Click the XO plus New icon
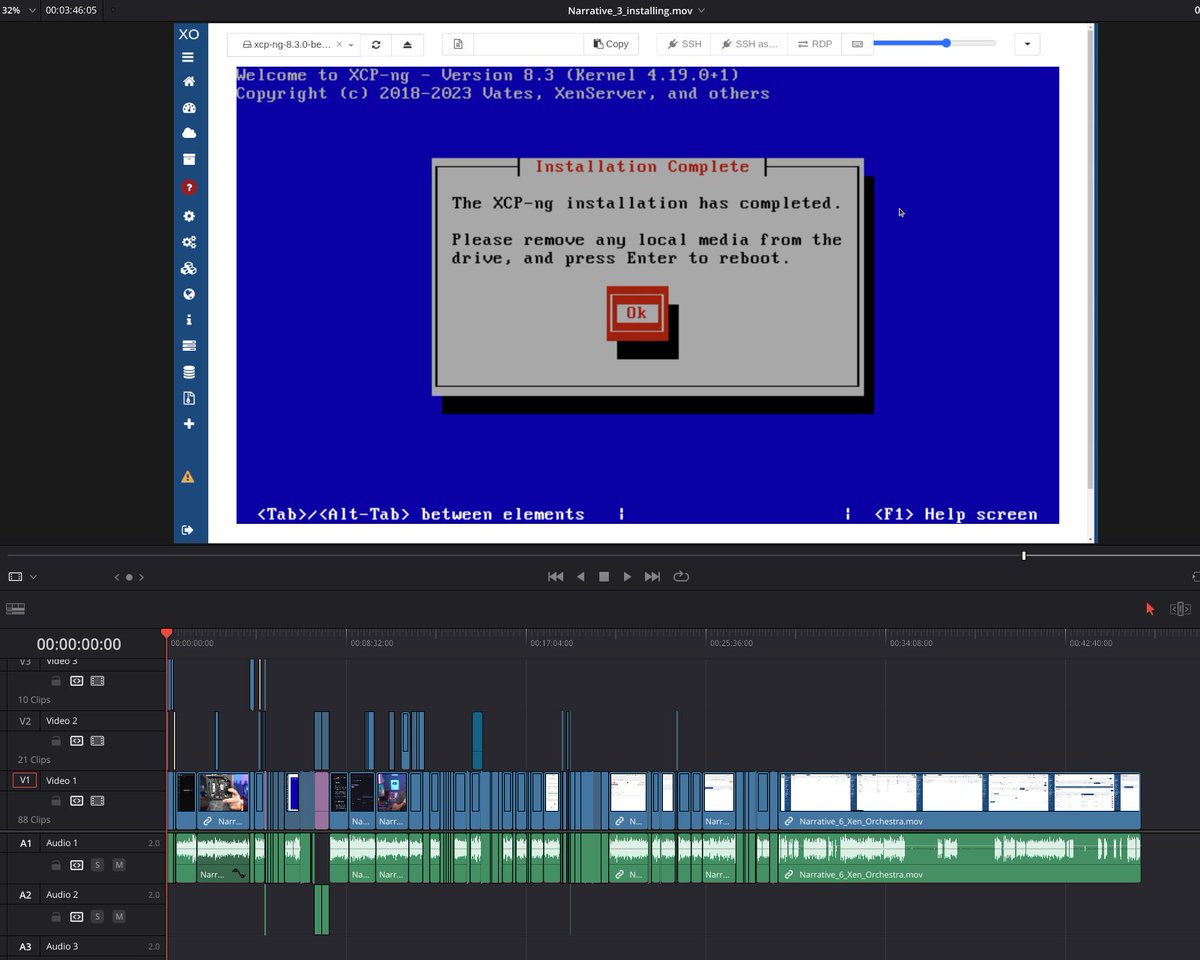The image size is (1200, 960). pyautogui.click(x=189, y=424)
